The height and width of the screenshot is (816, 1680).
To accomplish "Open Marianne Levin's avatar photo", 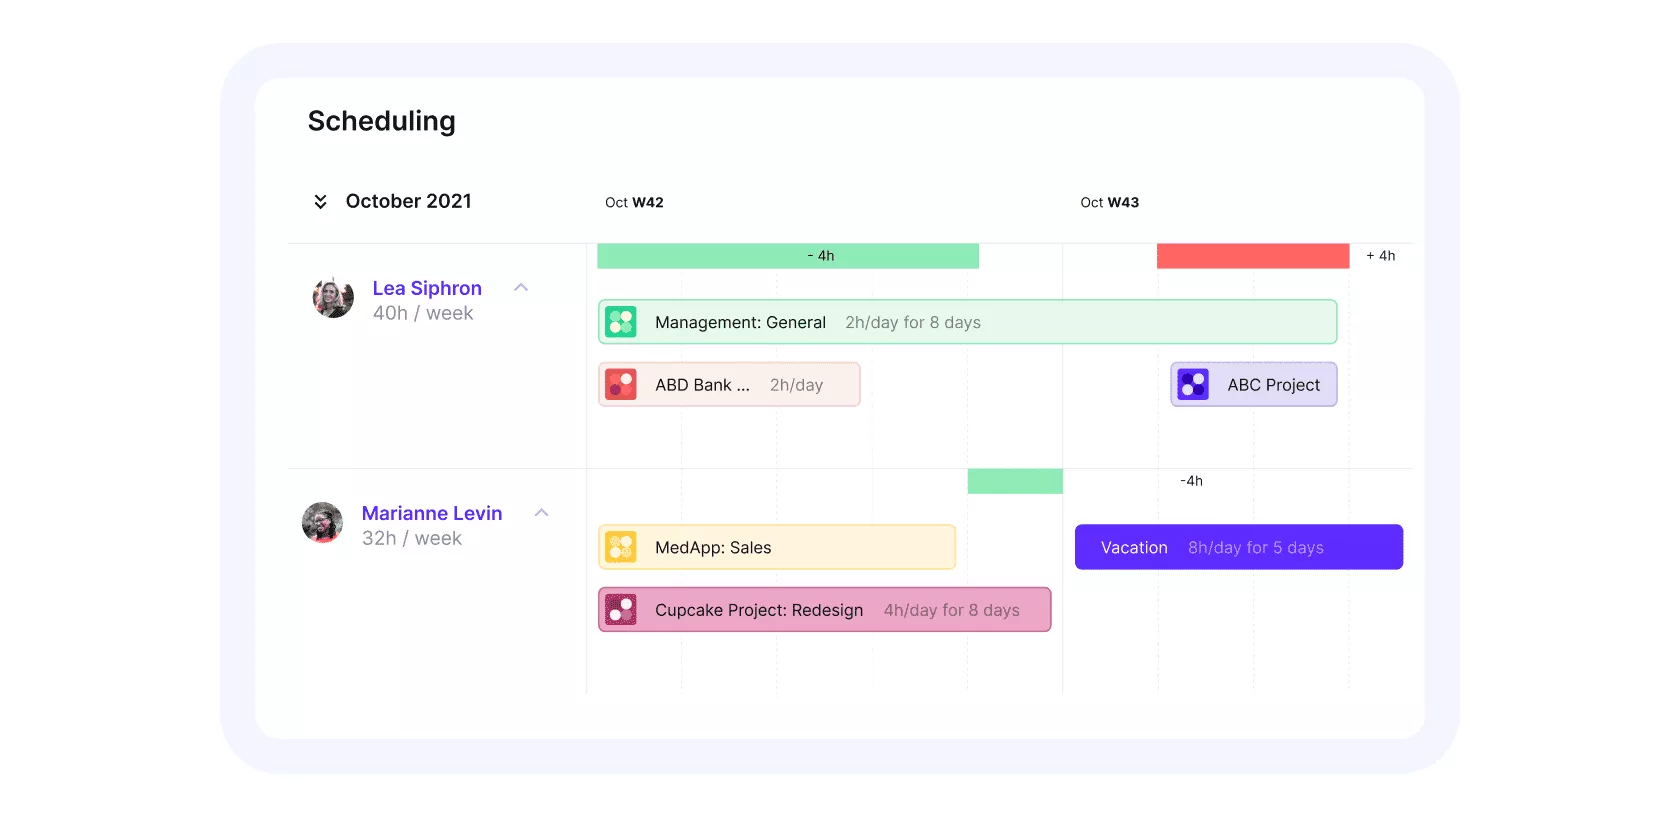I will pos(322,523).
